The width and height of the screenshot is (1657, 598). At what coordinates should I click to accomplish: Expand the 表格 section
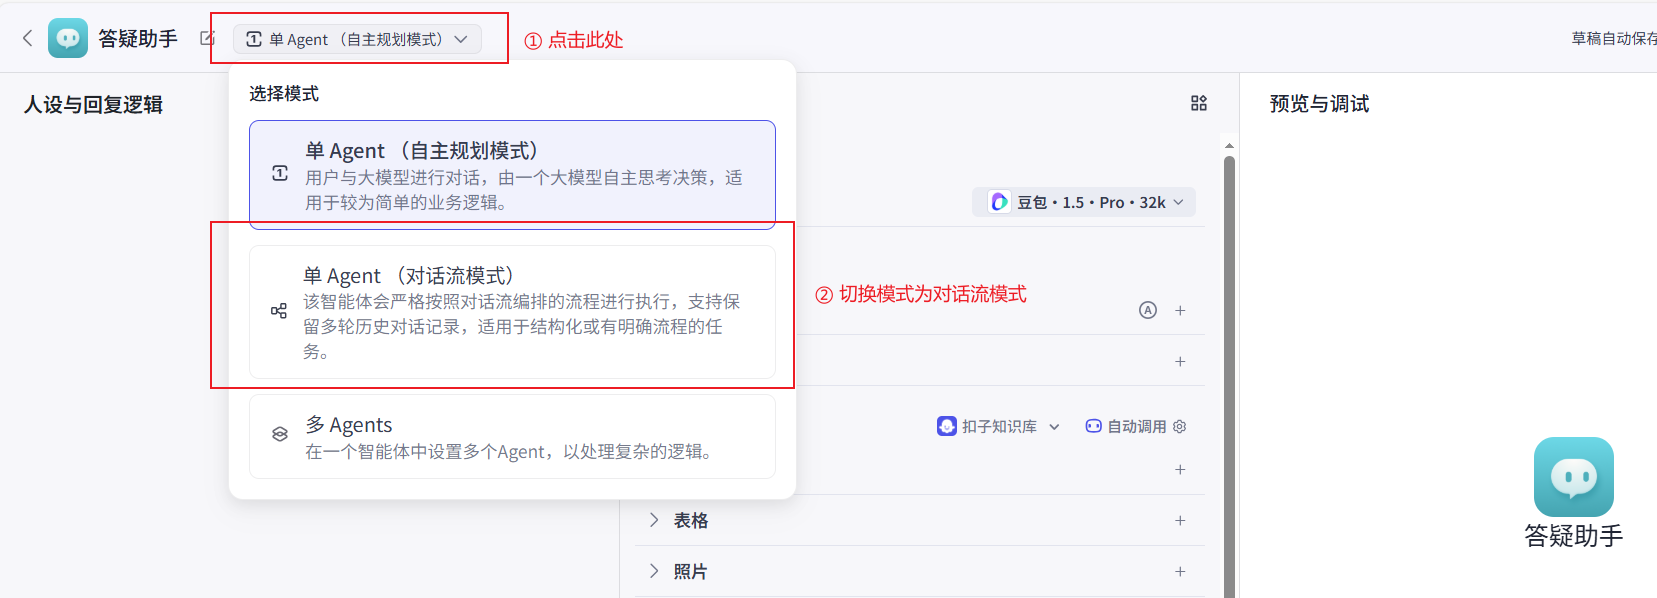point(654,520)
